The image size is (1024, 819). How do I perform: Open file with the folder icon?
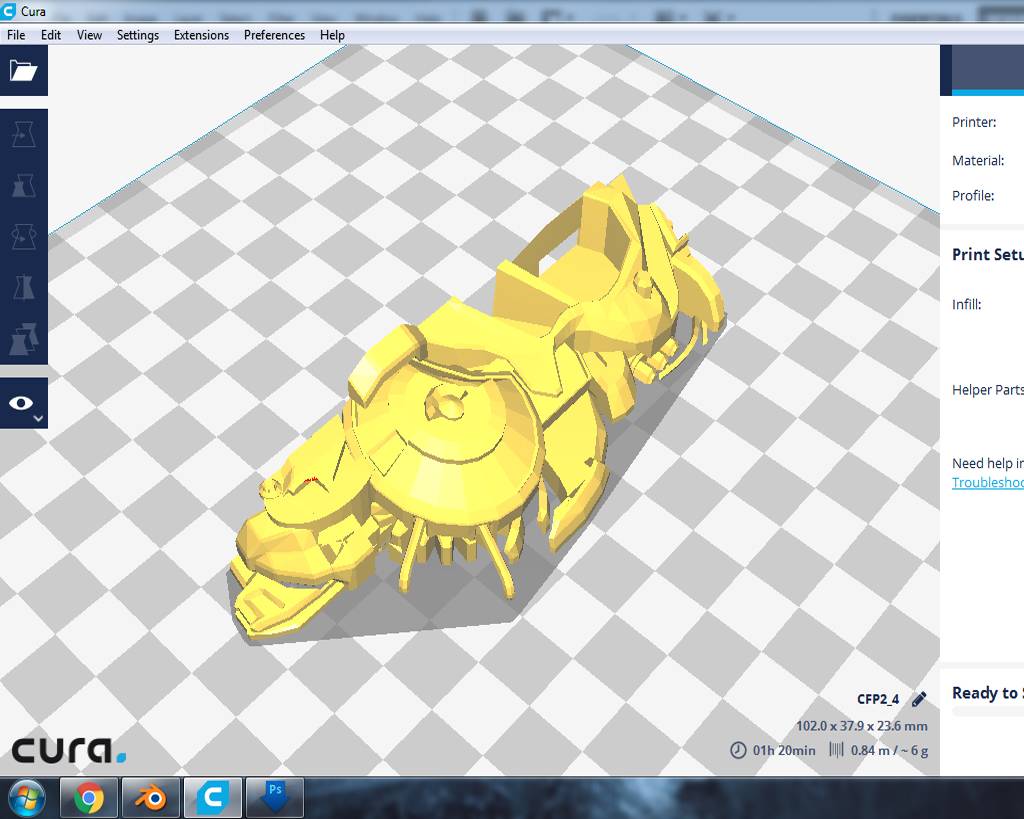(x=24, y=70)
